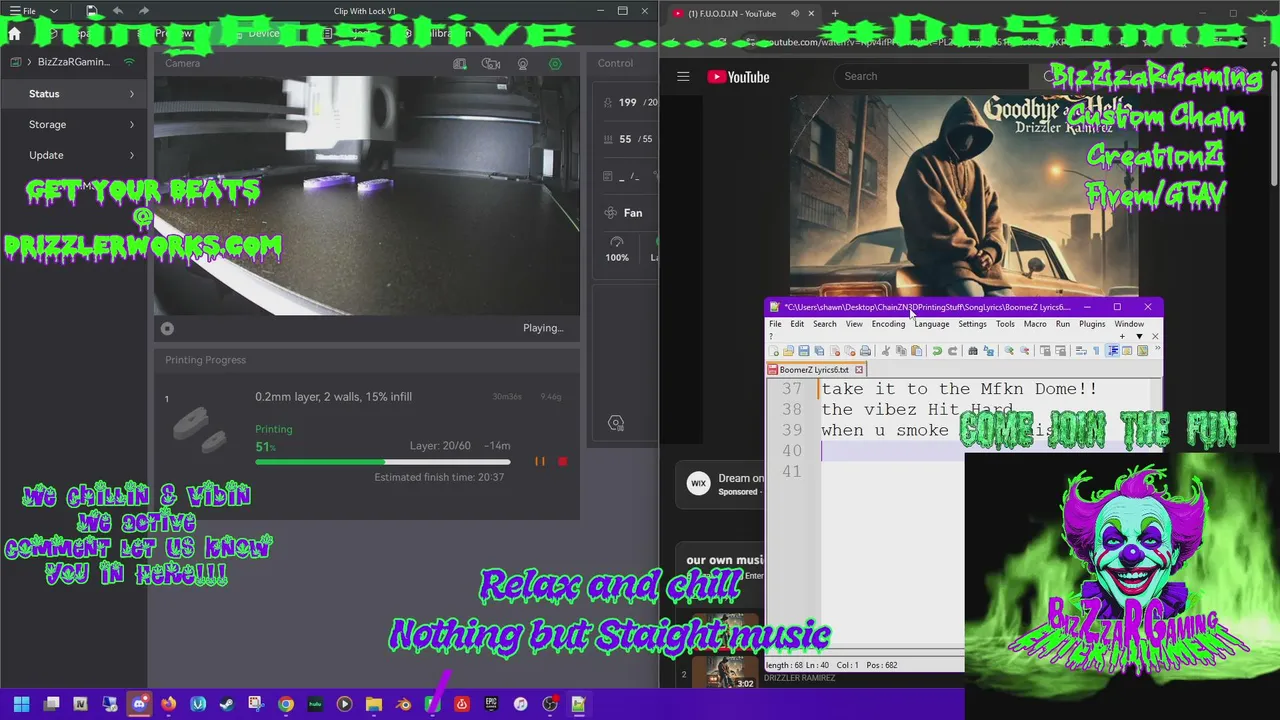Open the File menu in Bambu Studio
Viewport: 1280px width, 720px height.
pos(22,11)
